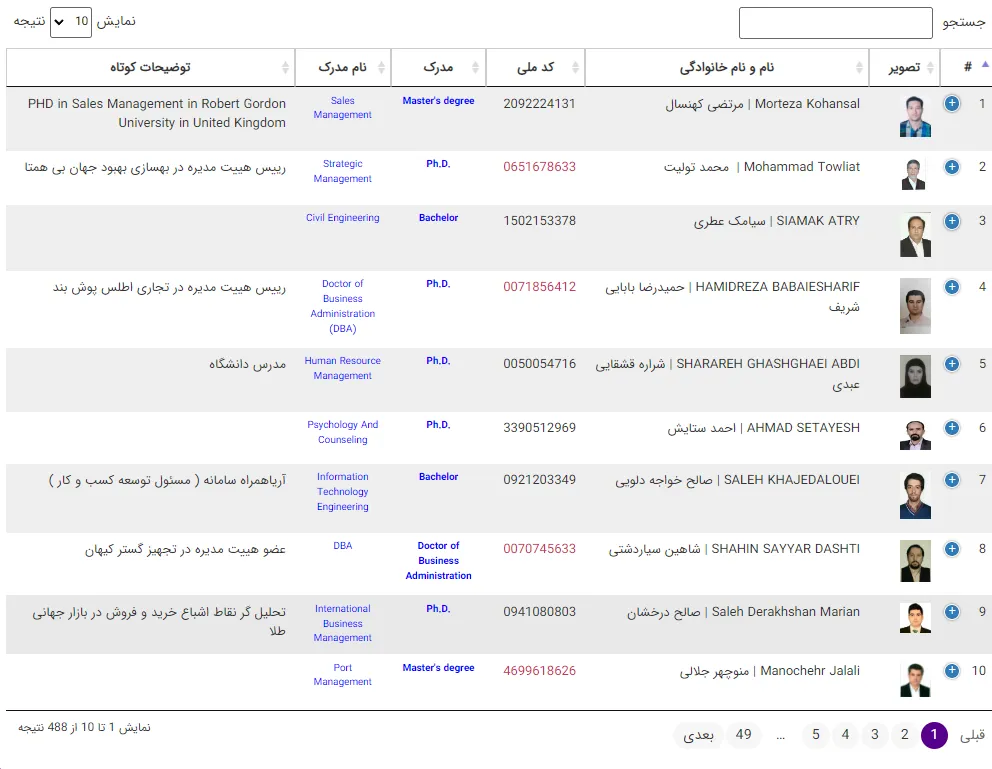This screenshot has height=769, width=992.
Task: Go to page 2 in pagination
Action: tap(905, 735)
